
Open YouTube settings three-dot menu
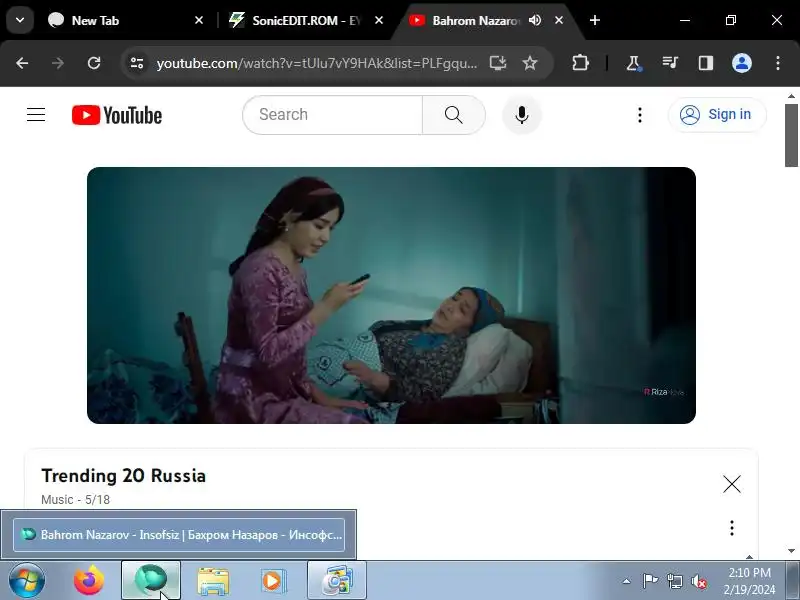(640, 115)
